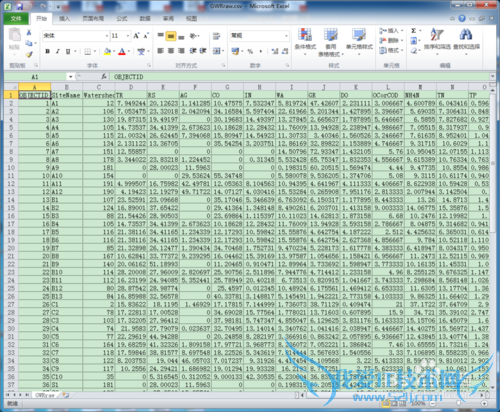Screen dimensions: 500x412
Task: Toggle Underline formatting
Action: (68, 51)
